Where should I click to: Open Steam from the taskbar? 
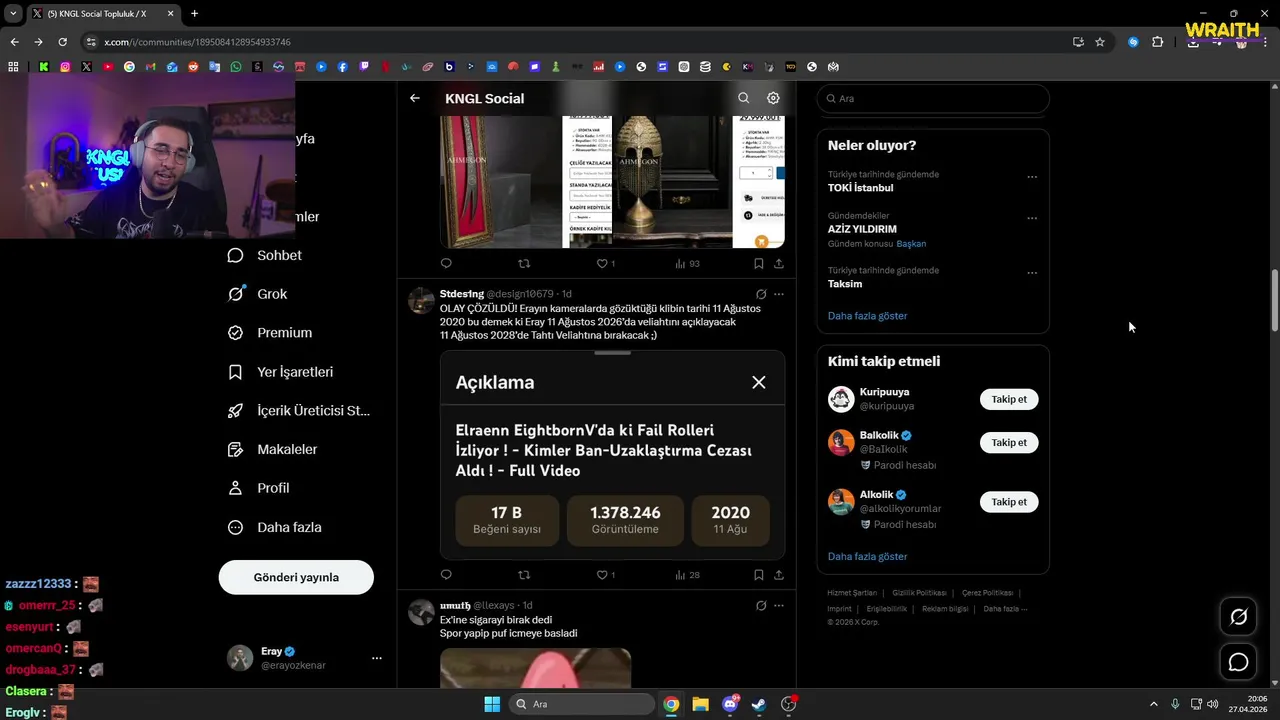tap(759, 704)
